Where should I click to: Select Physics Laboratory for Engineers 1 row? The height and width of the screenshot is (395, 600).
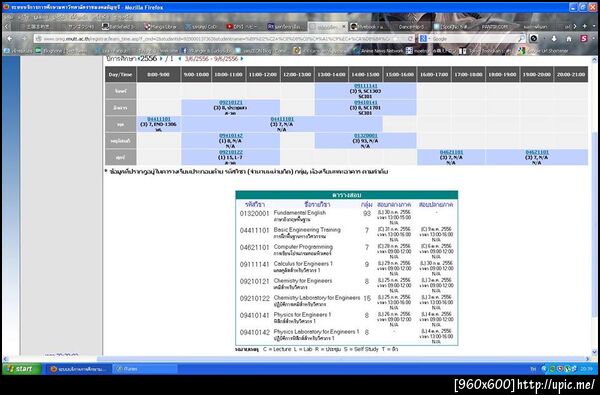(x=346, y=335)
